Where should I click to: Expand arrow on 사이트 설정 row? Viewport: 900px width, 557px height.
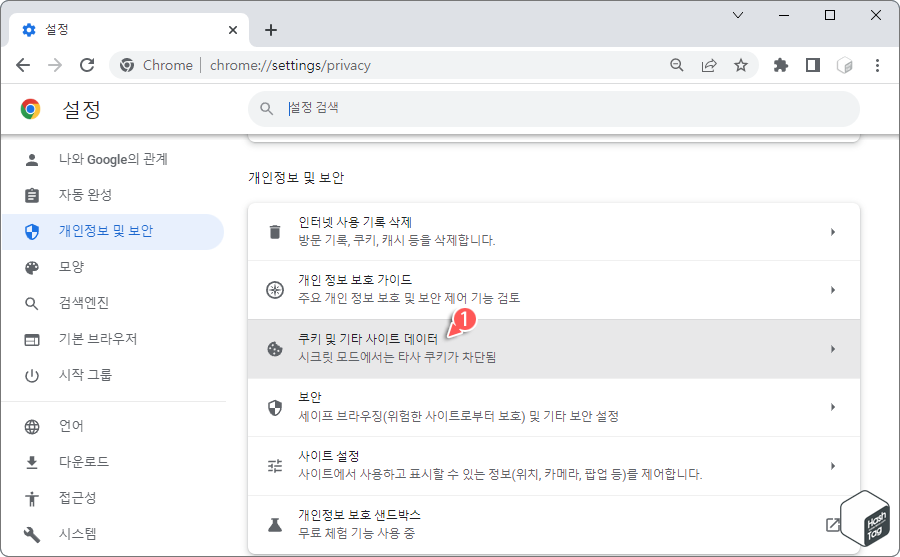pyautogui.click(x=832, y=466)
